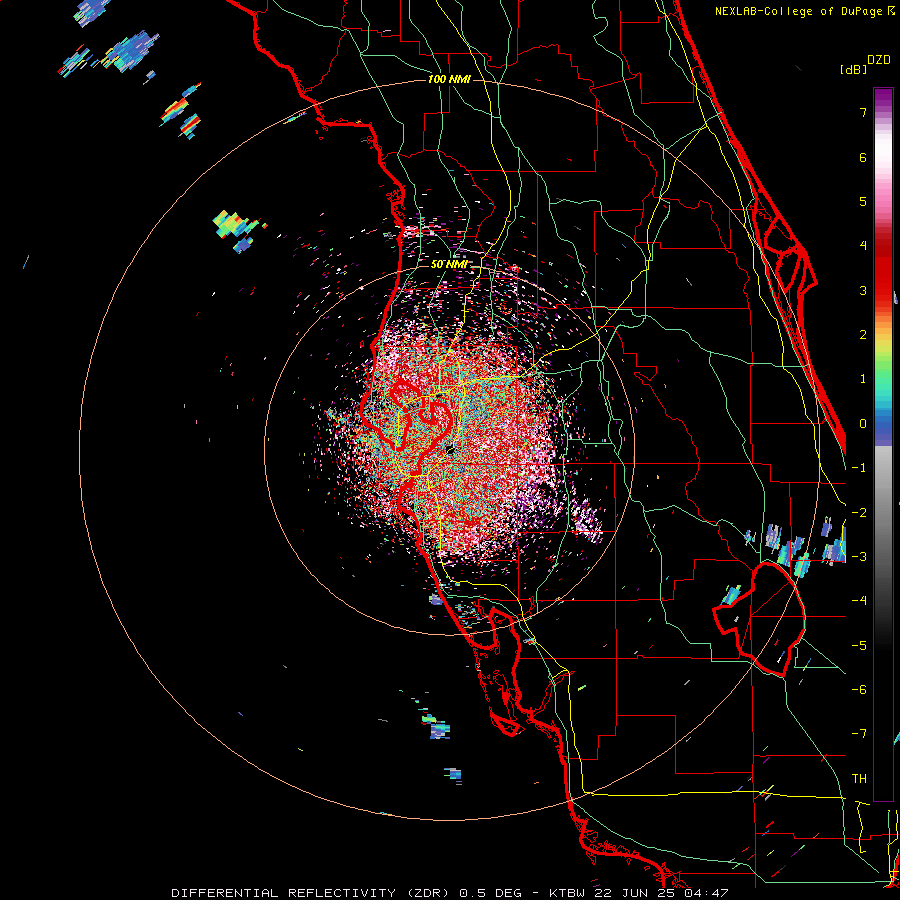This screenshot has width=900, height=900.
Task: Click the 5 dB mark on color scale
Action: 863,201
